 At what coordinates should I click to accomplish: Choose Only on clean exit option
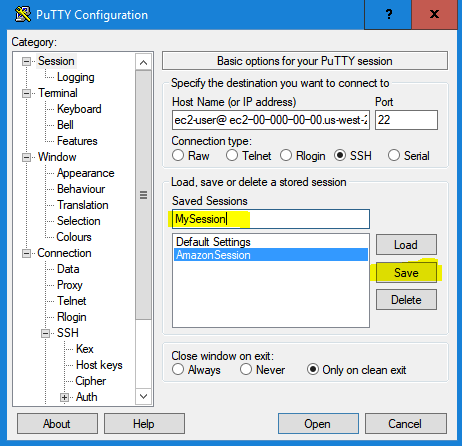pyautogui.click(x=313, y=369)
